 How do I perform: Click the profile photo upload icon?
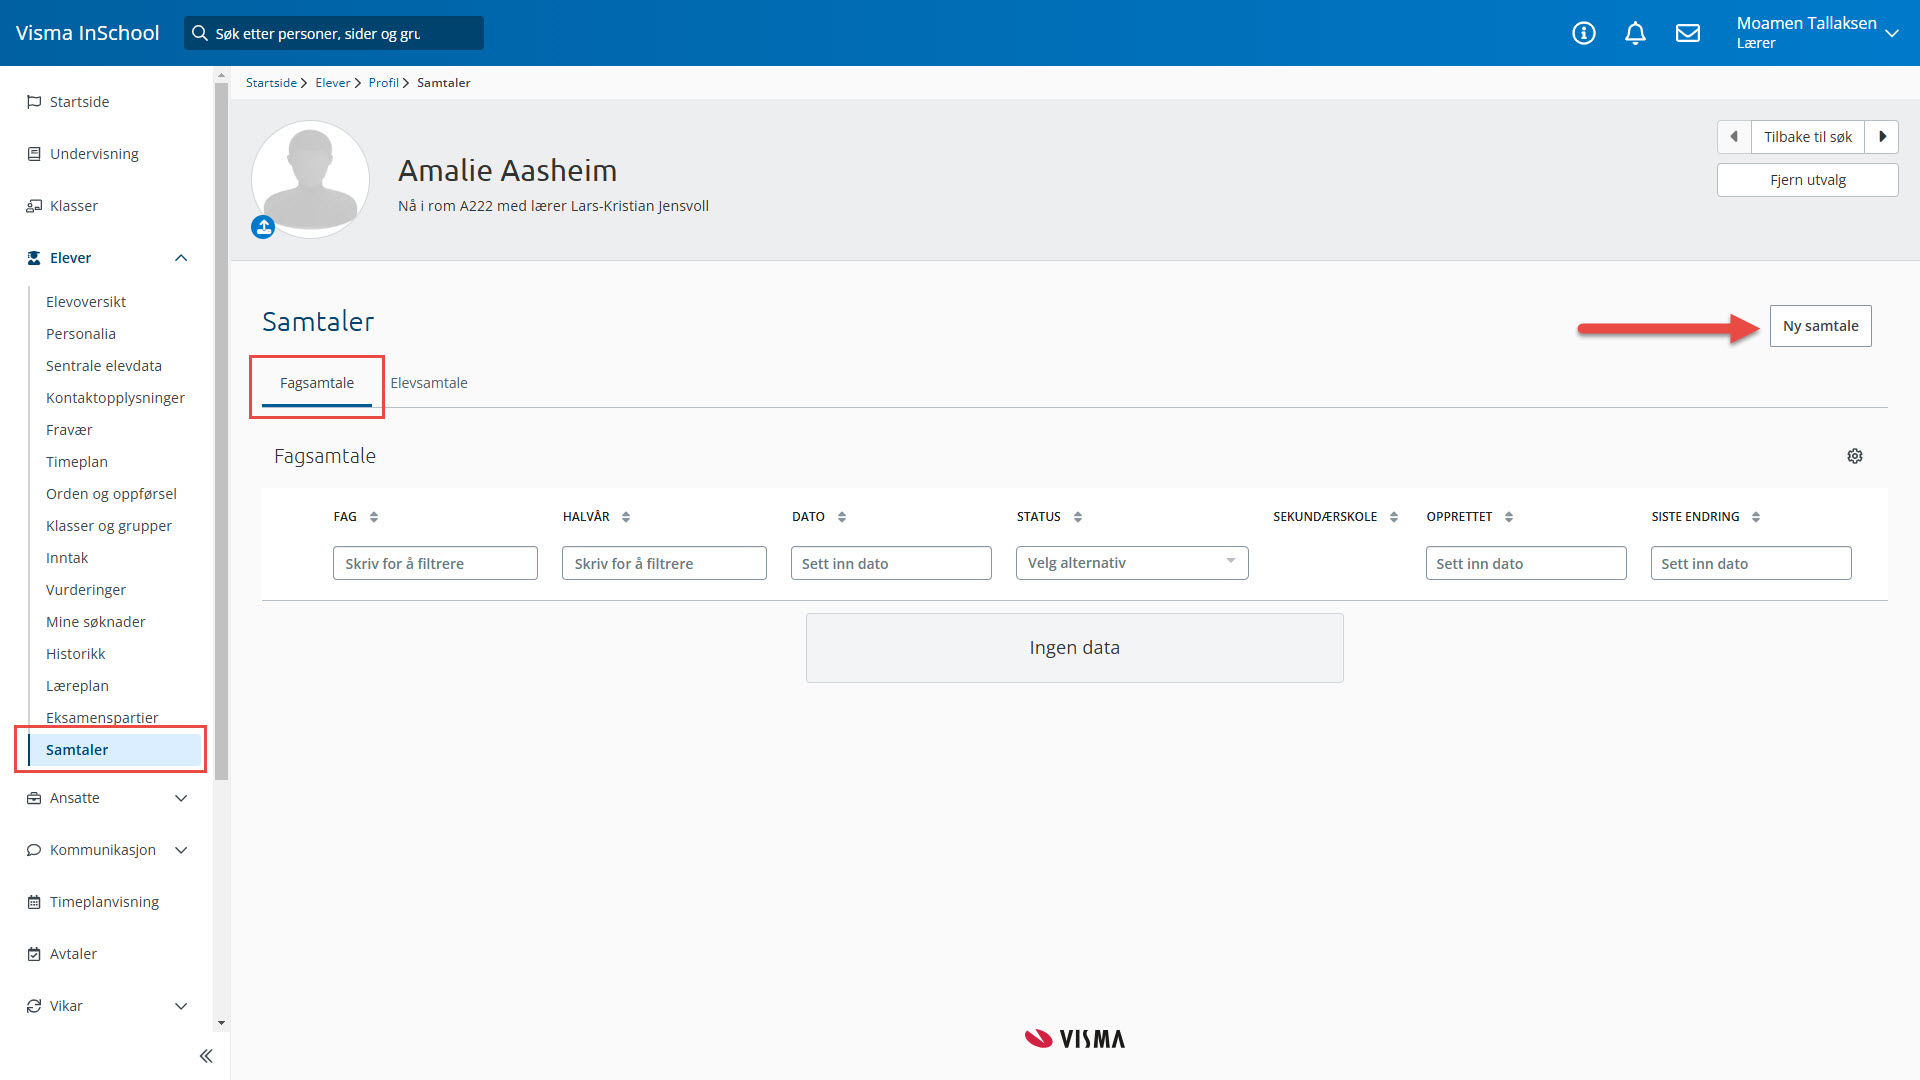(x=263, y=227)
